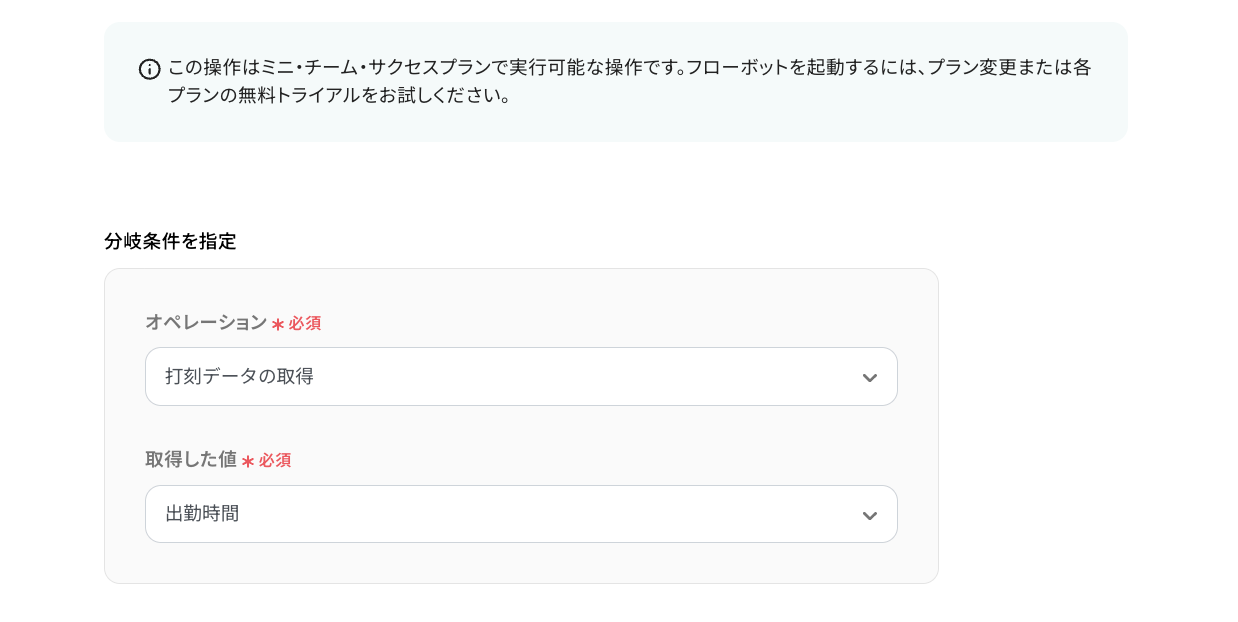Open the 取得した値 dropdown showing 出勤時間
This screenshot has width=1238, height=622.
point(520,515)
